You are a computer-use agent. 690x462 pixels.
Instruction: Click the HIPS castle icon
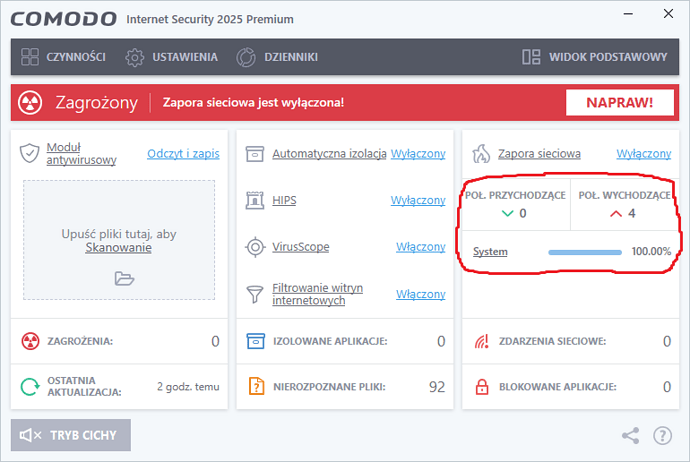point(255,201)
